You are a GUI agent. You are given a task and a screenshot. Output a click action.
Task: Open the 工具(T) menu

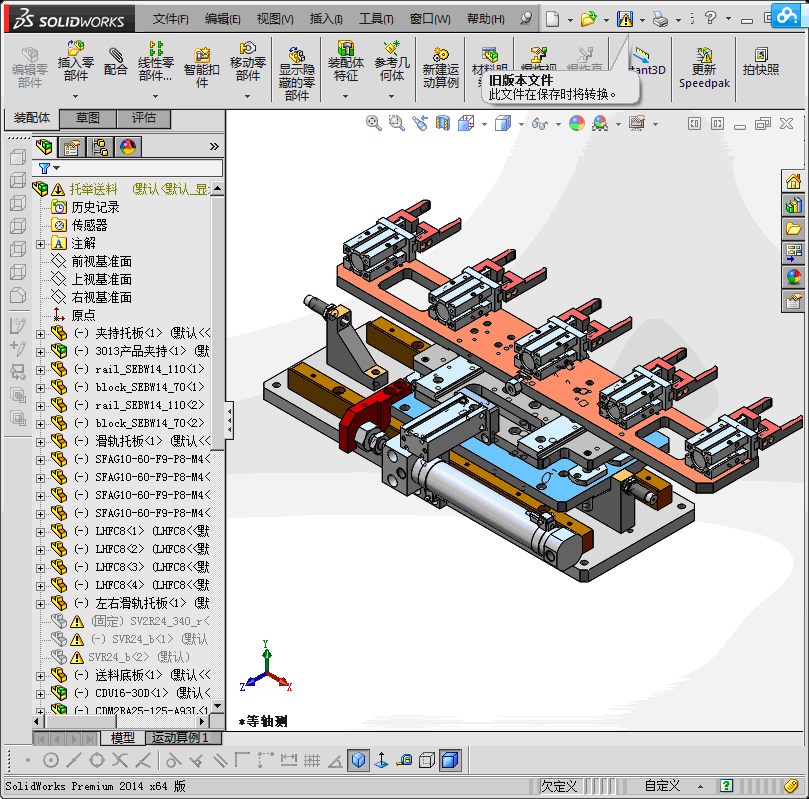(x=376, y=19)
